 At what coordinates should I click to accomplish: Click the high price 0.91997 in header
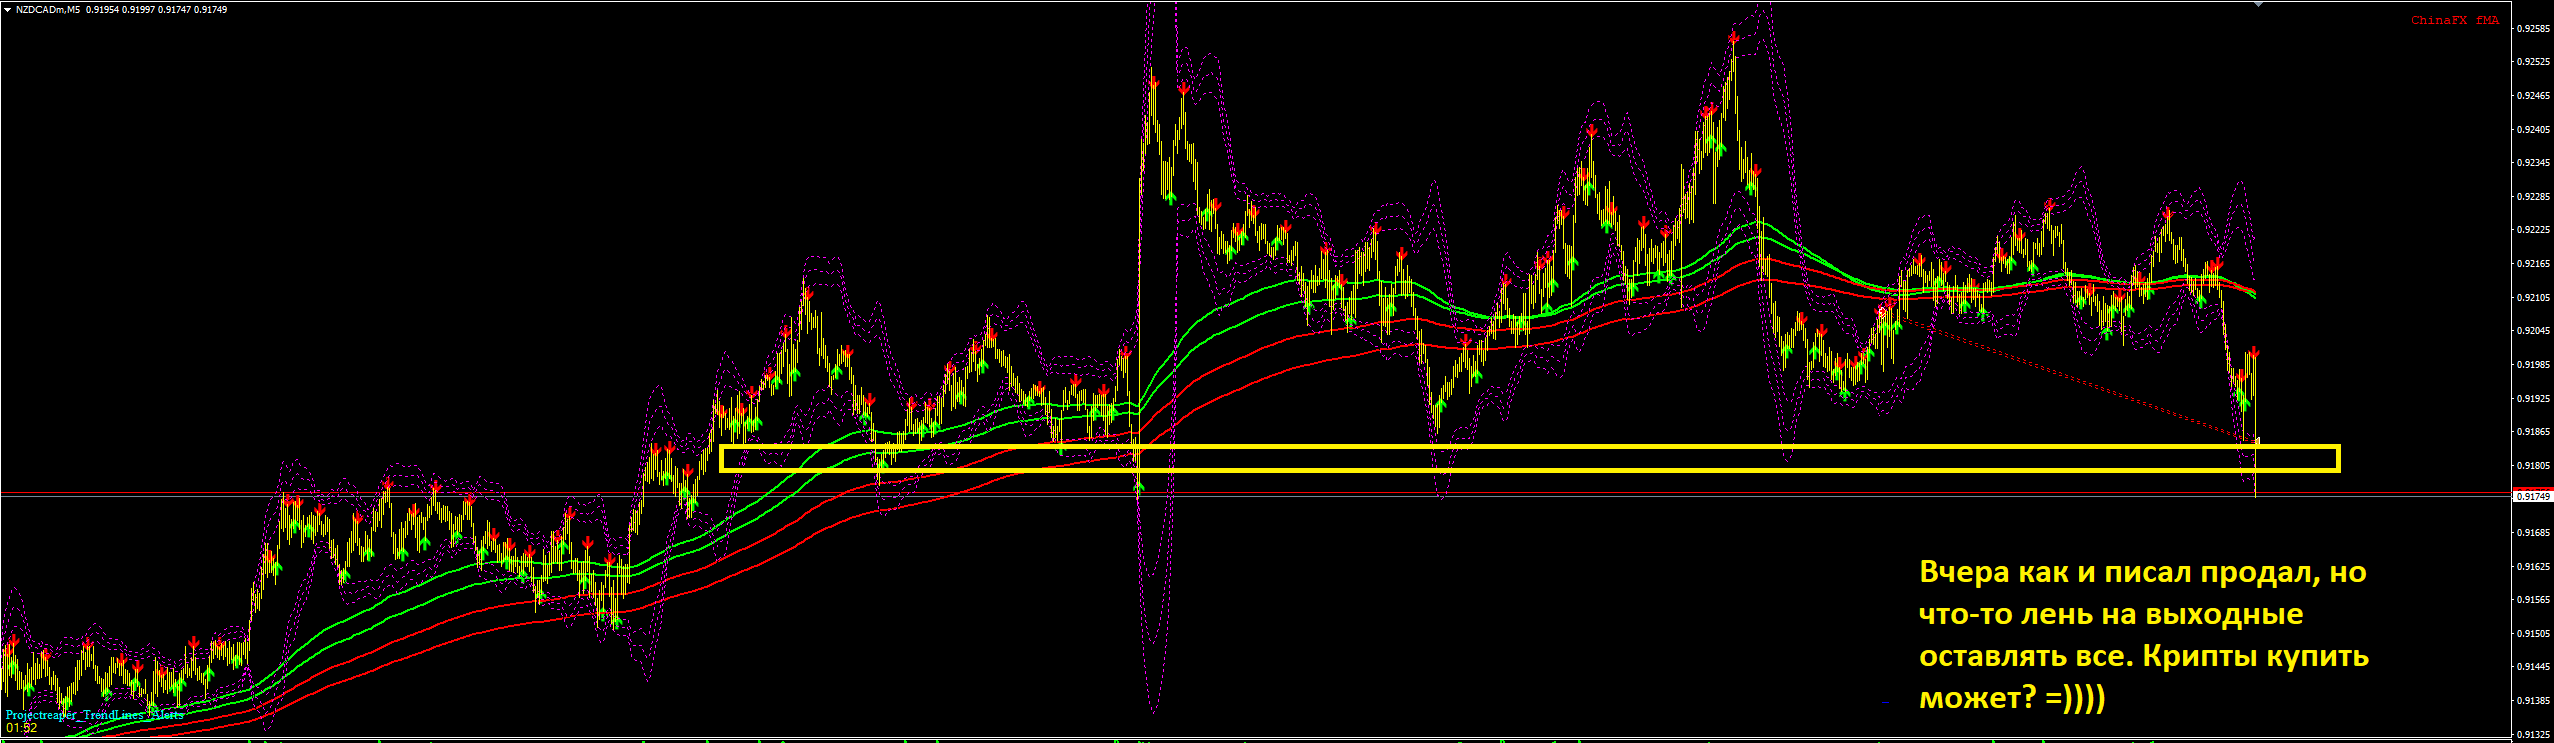coord(138,9)
